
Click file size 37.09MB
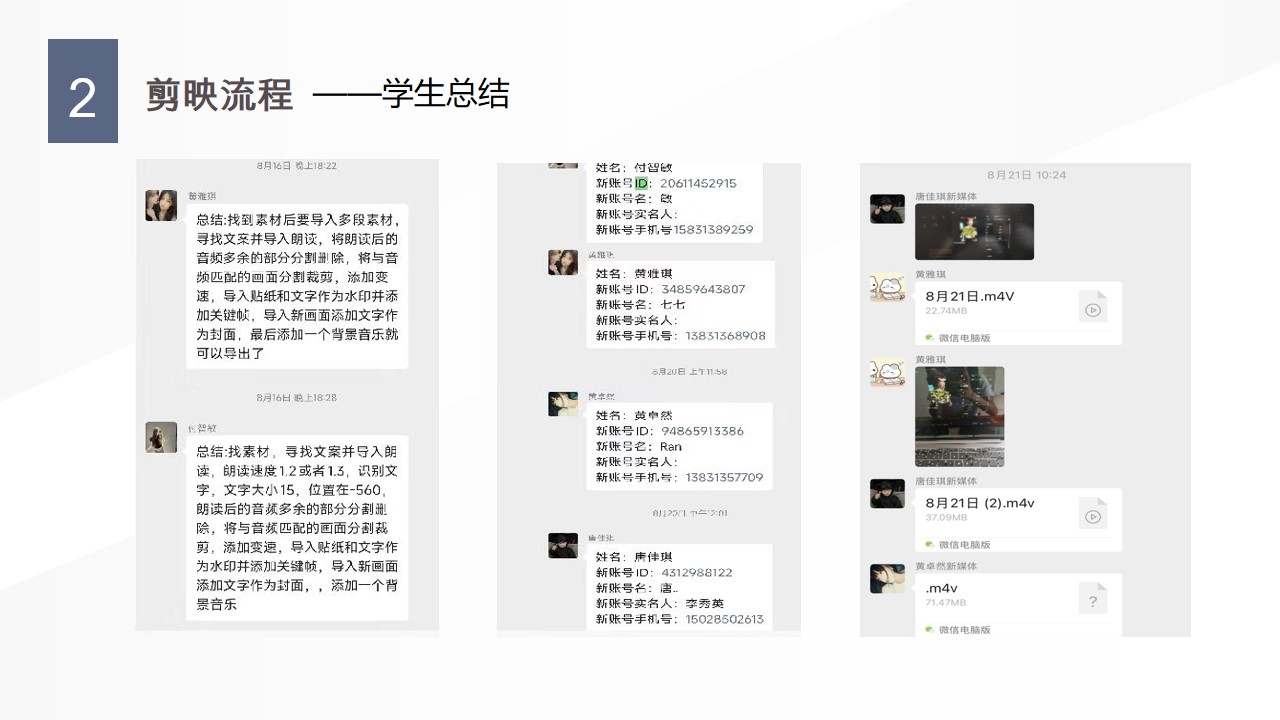pyautogui.click(x=946, y=518)
